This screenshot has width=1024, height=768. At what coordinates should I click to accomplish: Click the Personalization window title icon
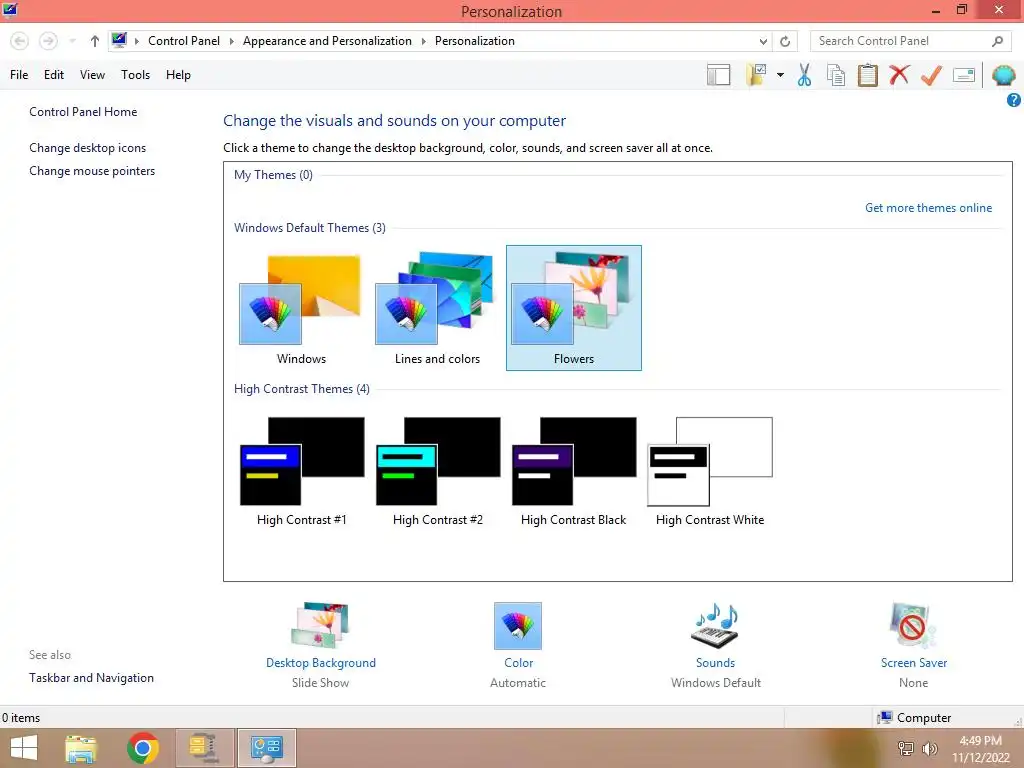[x=10, y=10]
